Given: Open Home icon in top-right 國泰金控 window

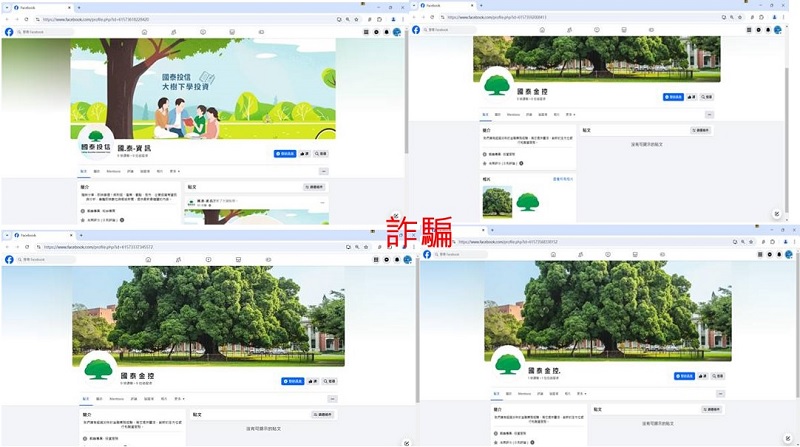Looking at the screenshot, I should coord(542,30).
